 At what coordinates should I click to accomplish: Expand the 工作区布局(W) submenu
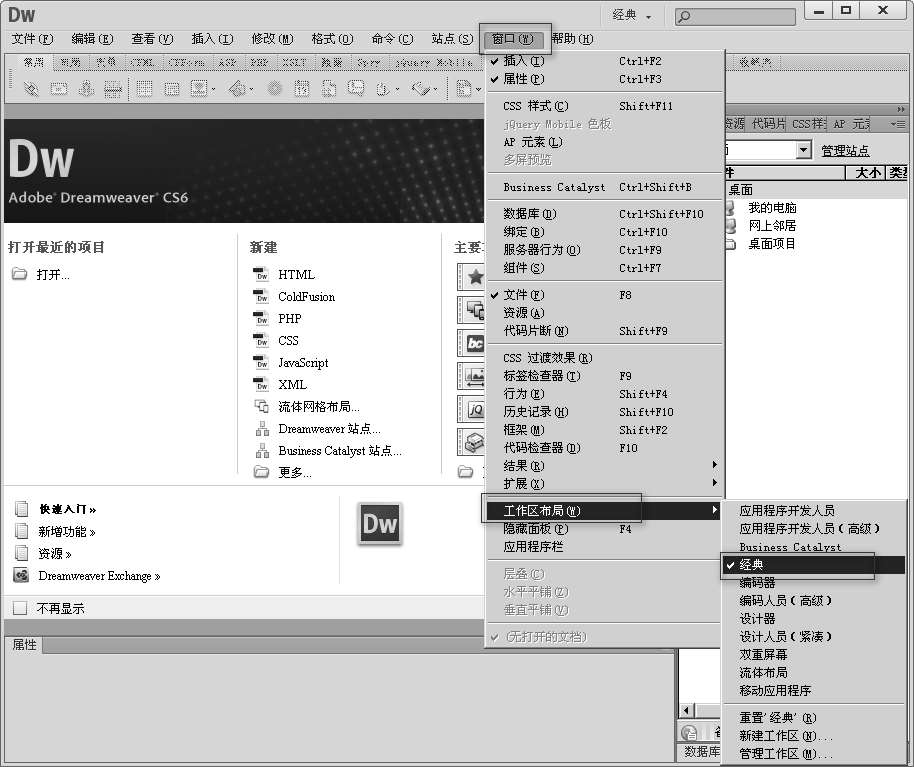point(604,511)
